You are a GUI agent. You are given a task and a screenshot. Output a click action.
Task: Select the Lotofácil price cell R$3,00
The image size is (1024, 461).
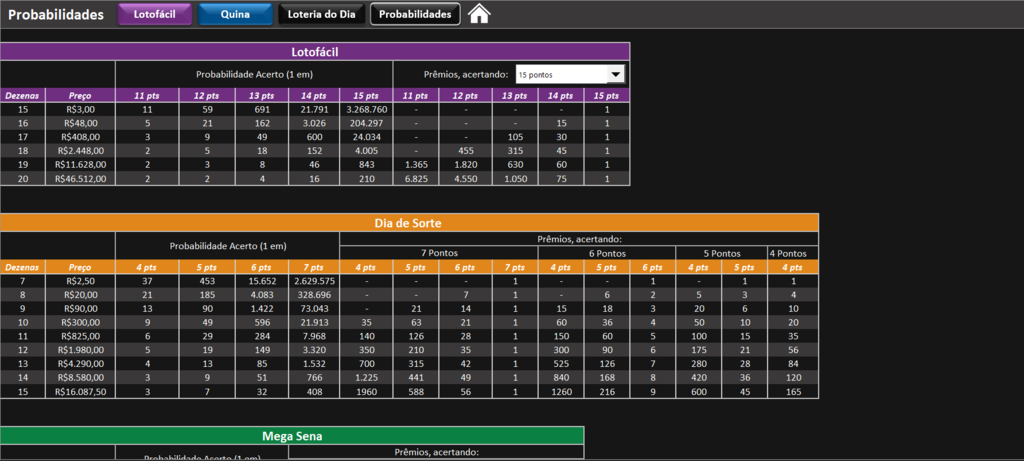pos(81,110)
